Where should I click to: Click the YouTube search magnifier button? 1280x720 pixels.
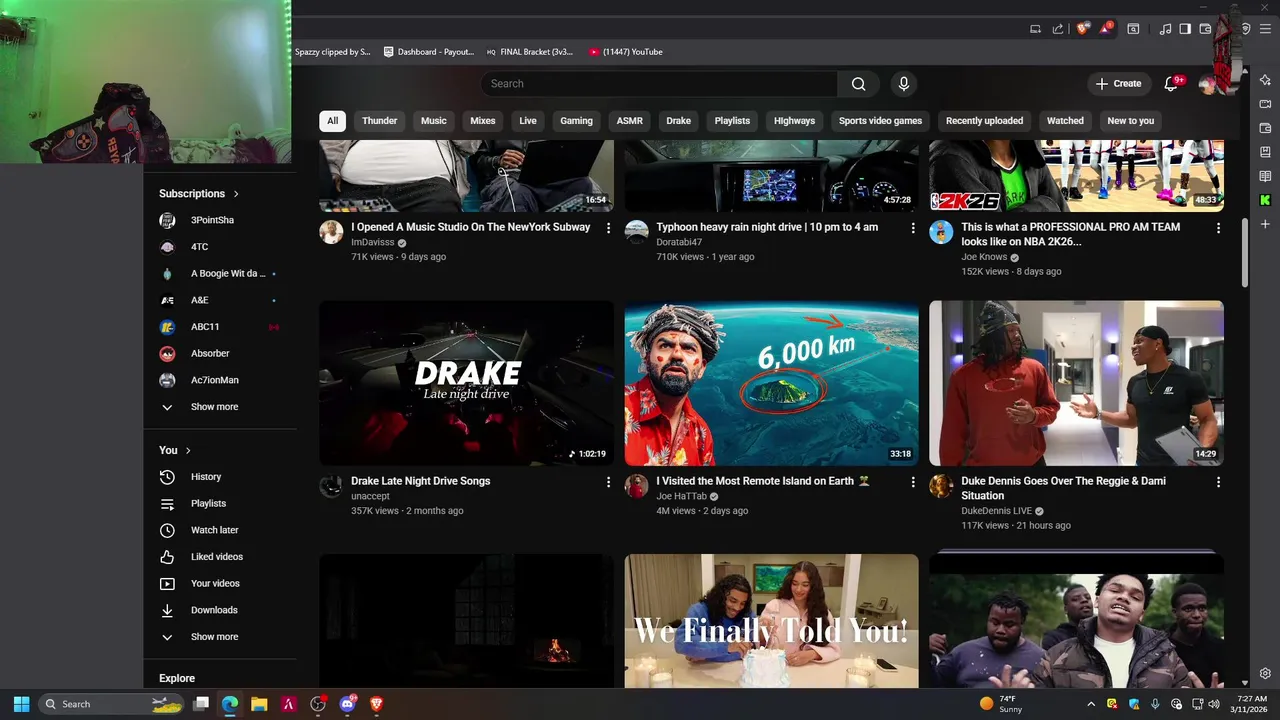click(x=858, y=84)
